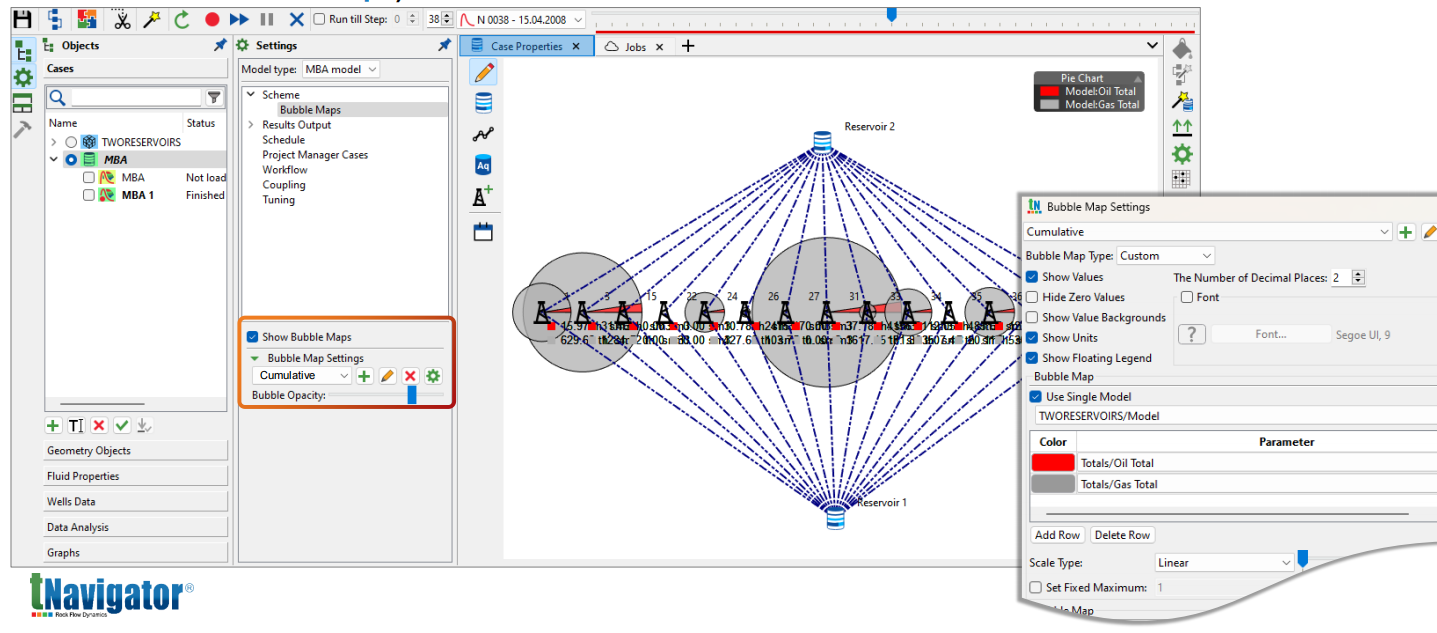1437x633 pixels.
Task: Click the calendar icon in scheme toolbar
Action: click(484, 232)
